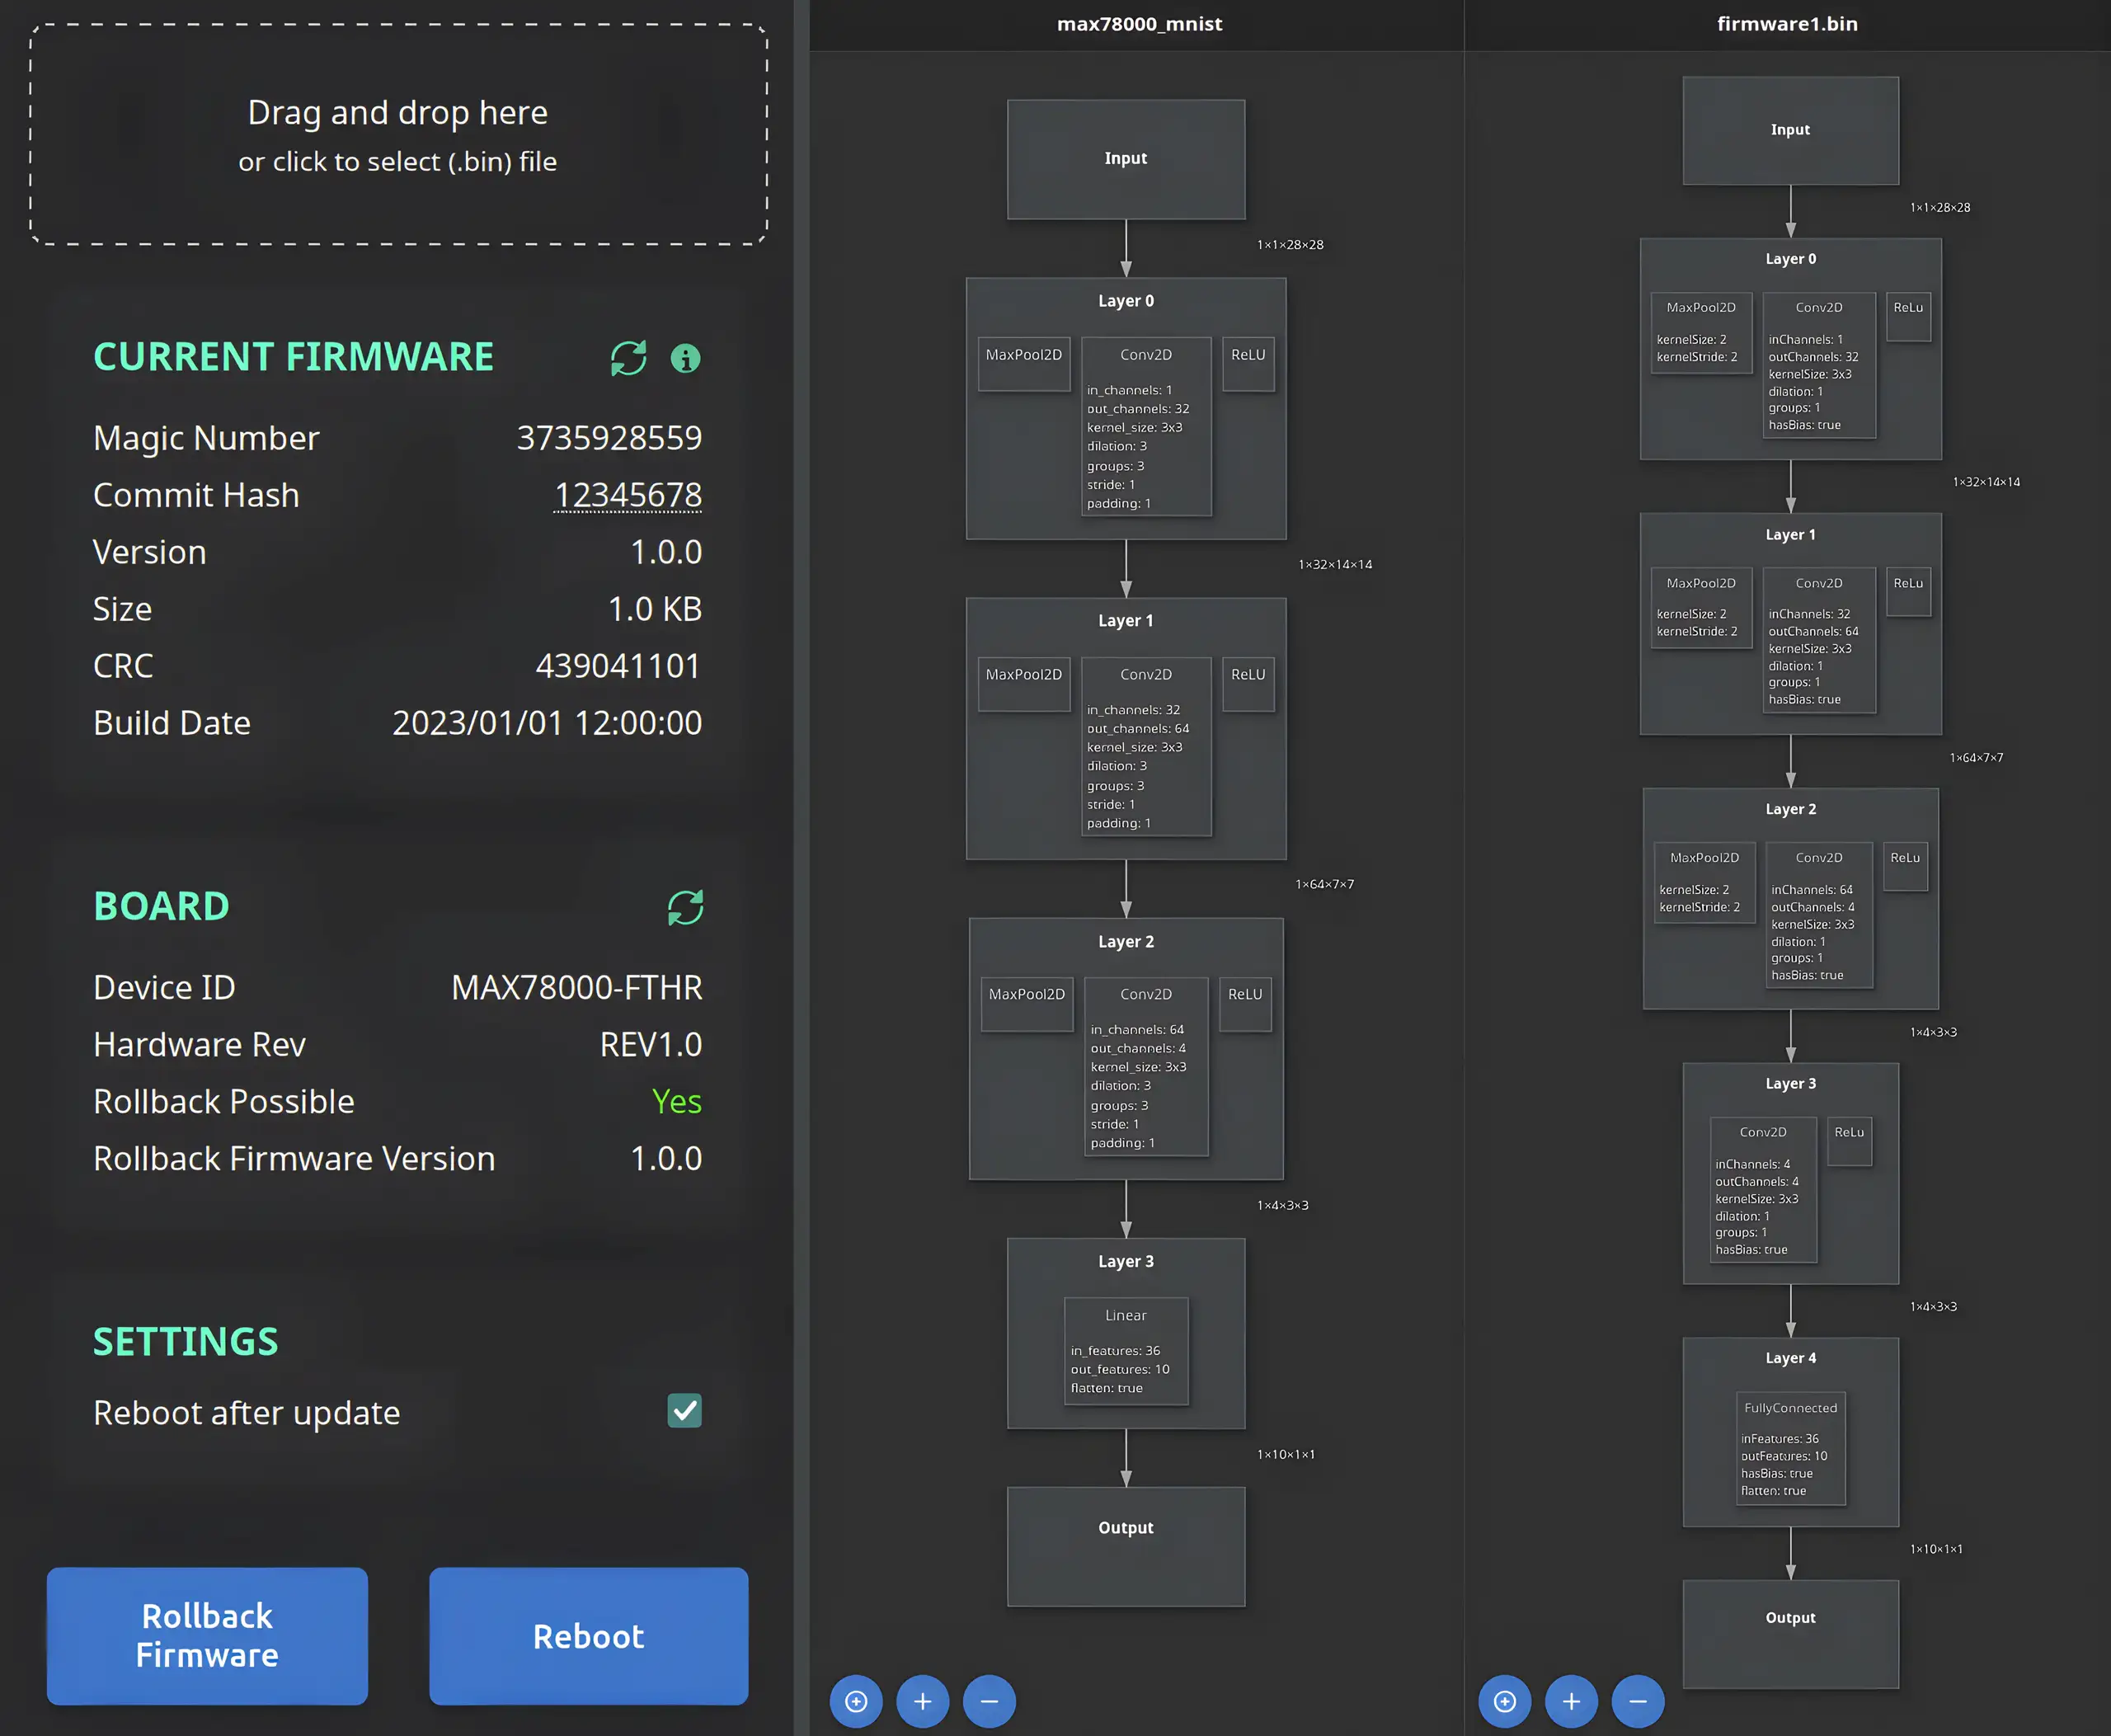Image resolution: width=2111 pixels, height=1736 pixels.
Task: Select Layer 2 ReLu in firmware1.bin
Action: (1905, 866)
